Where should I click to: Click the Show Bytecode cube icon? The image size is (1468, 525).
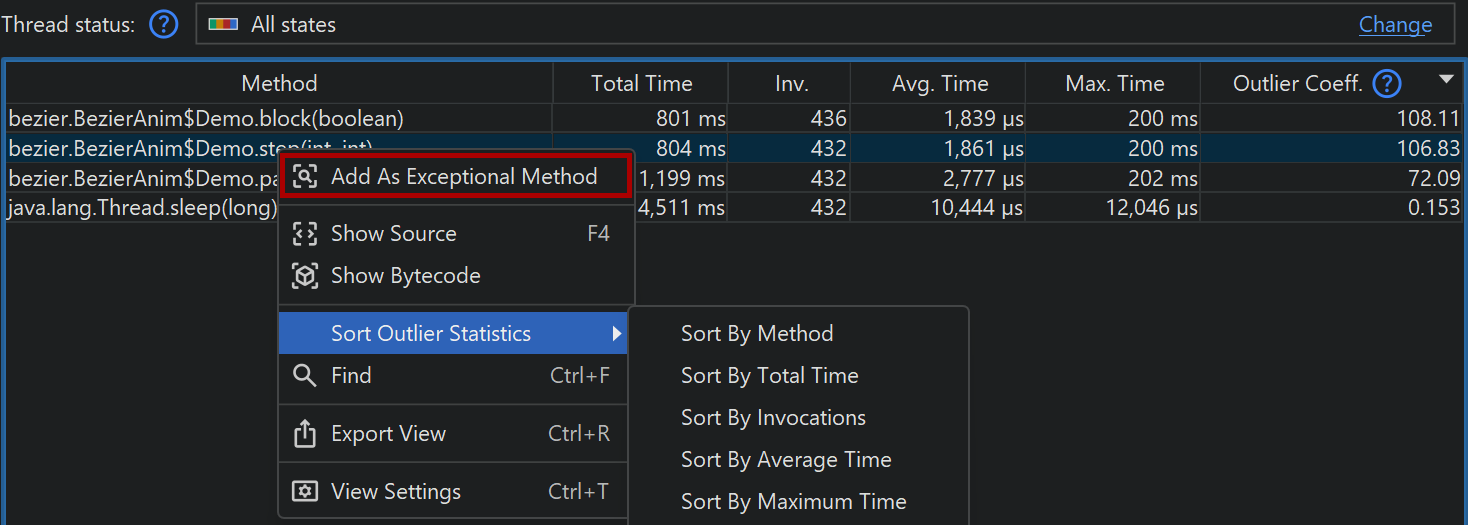[x=305, y=276]
